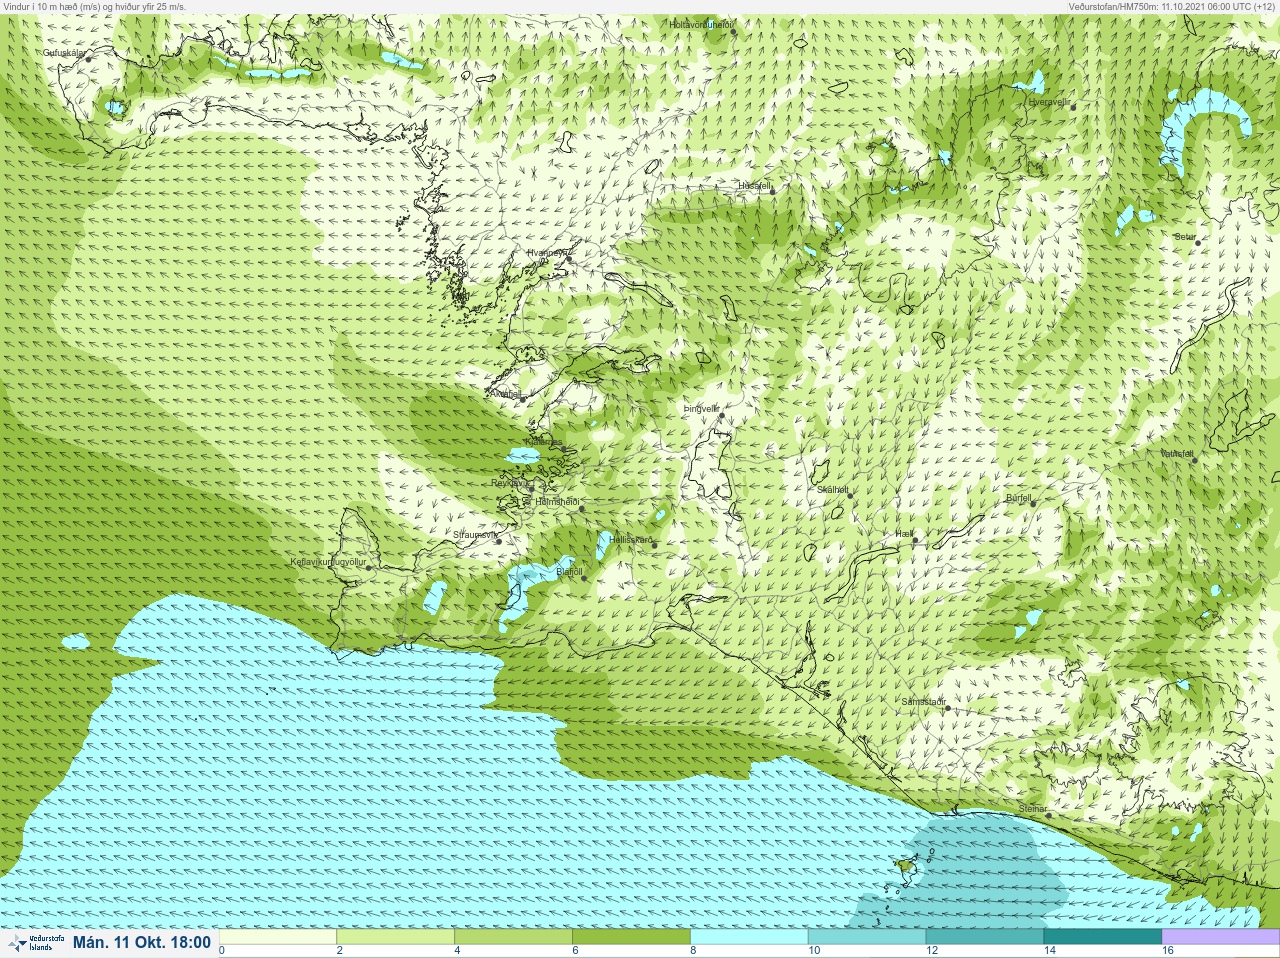The image size is (1280, 958).
Task: Click the Húsafell station label
Action: 755,186
